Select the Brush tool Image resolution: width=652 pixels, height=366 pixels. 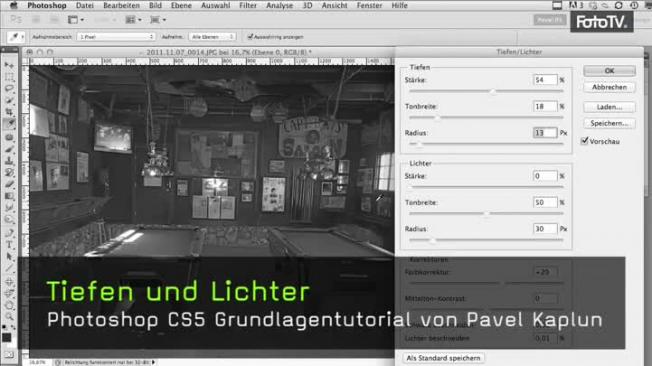(9, 148)
